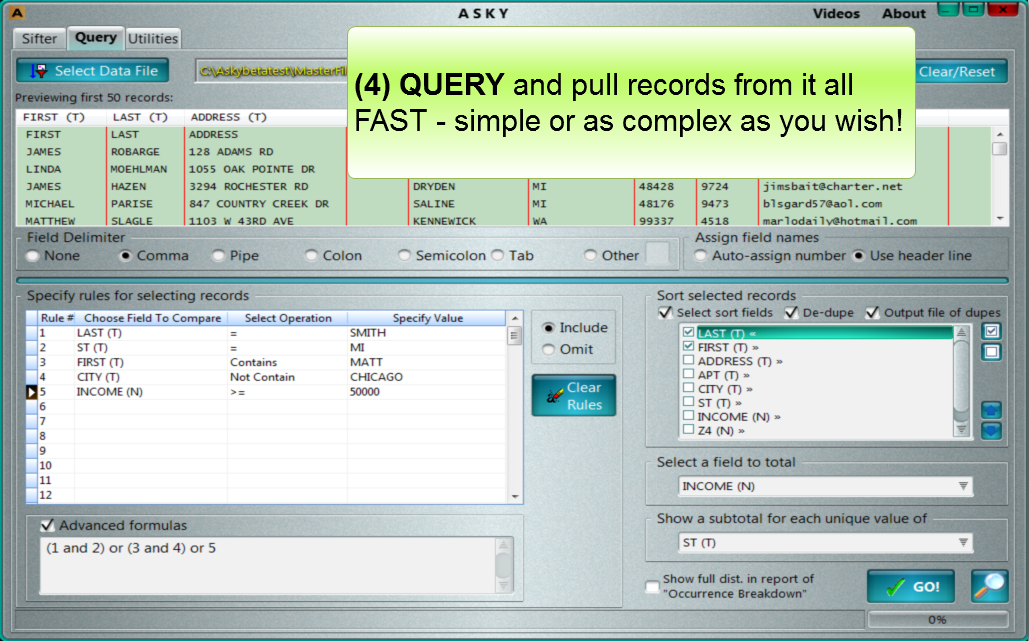Click rule 4 value CHICAGO
This screenshot has width=1029, height=641.
(x=376, y=377)
